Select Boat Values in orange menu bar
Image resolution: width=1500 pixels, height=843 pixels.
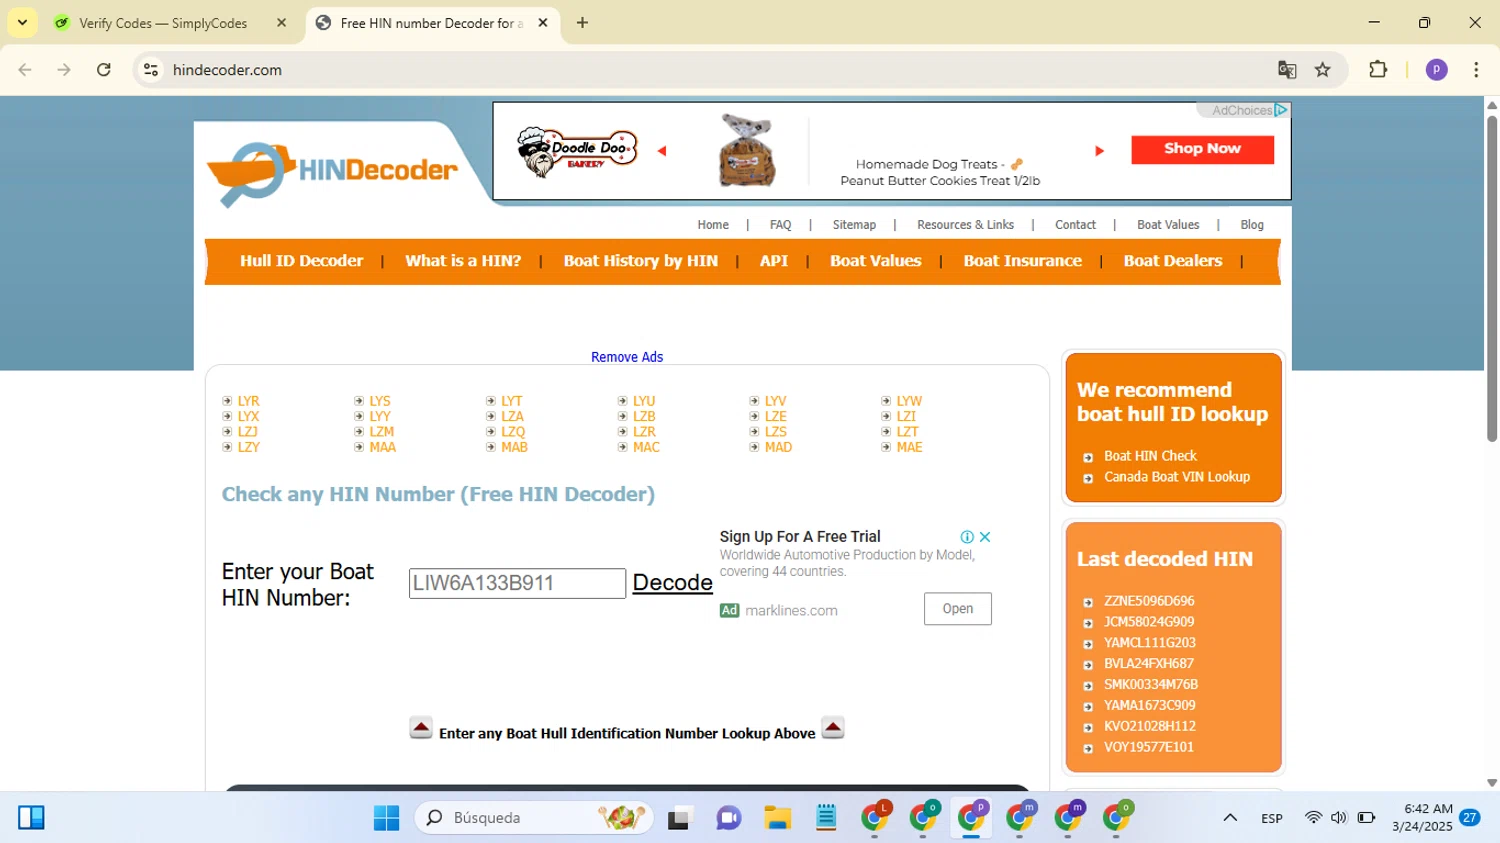coord(875,261)
